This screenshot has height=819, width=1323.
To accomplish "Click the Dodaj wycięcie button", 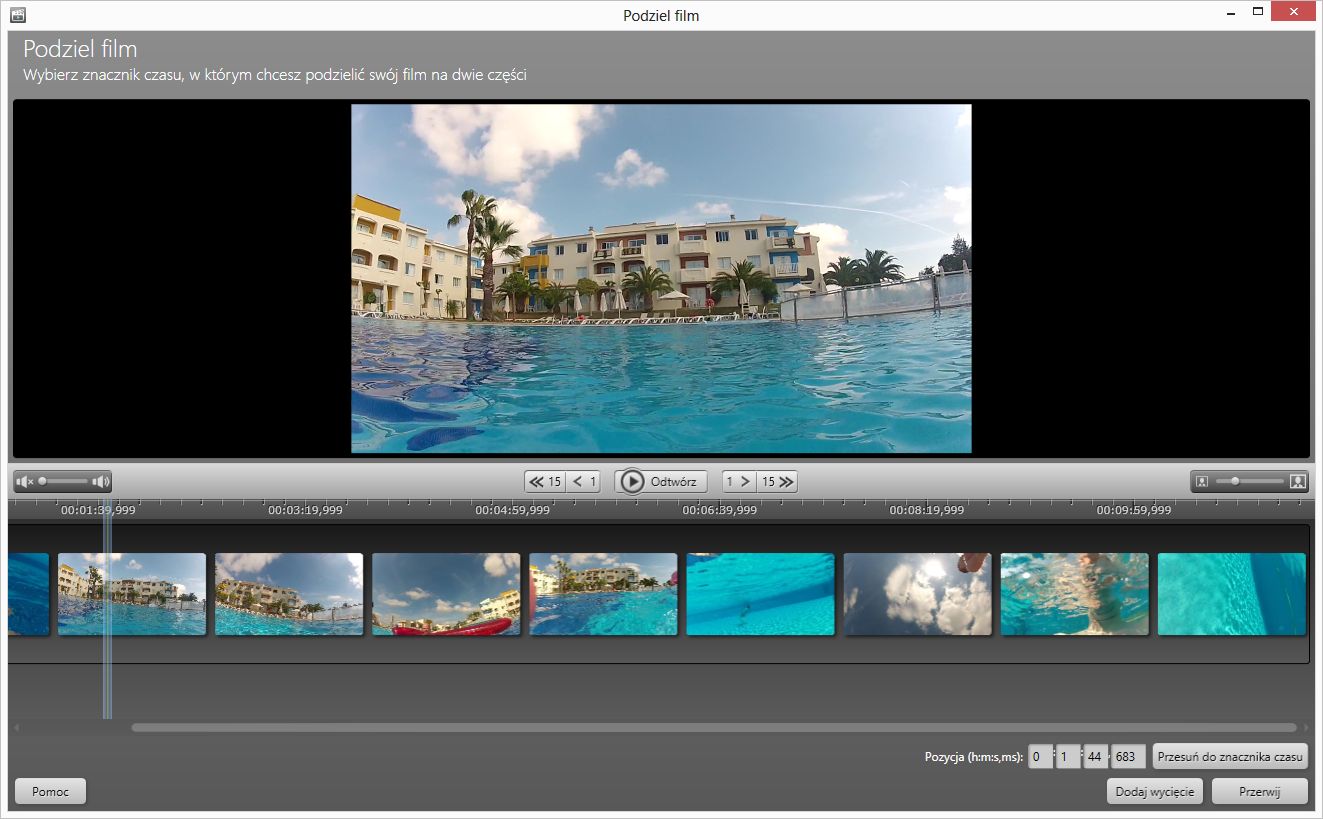I will [1155, 791].
